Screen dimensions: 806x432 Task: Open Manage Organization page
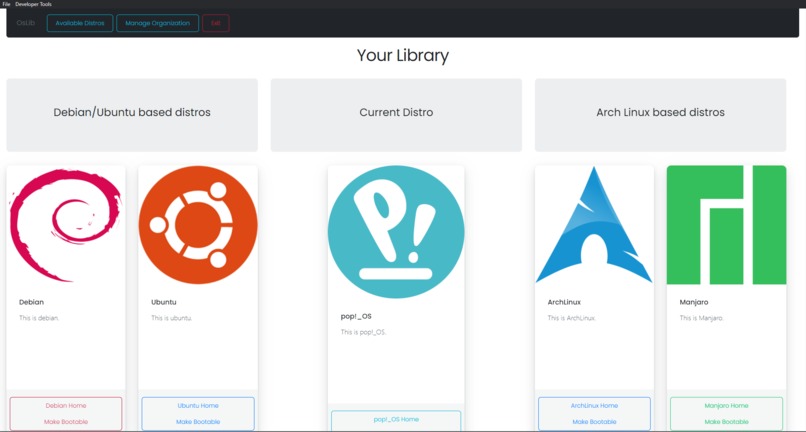157,23
